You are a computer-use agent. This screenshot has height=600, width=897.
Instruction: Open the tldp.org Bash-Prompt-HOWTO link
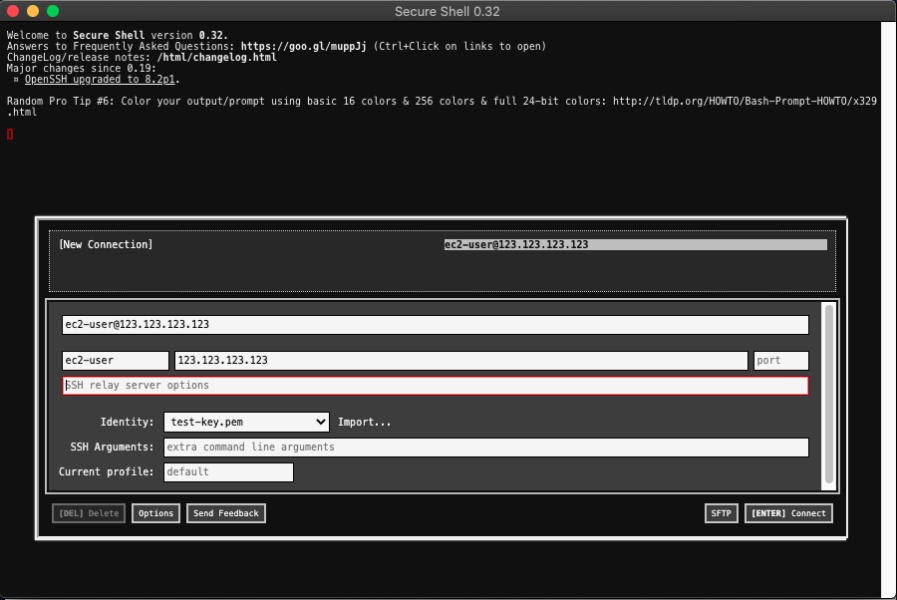pyautogui.click(x=744, y=101)
